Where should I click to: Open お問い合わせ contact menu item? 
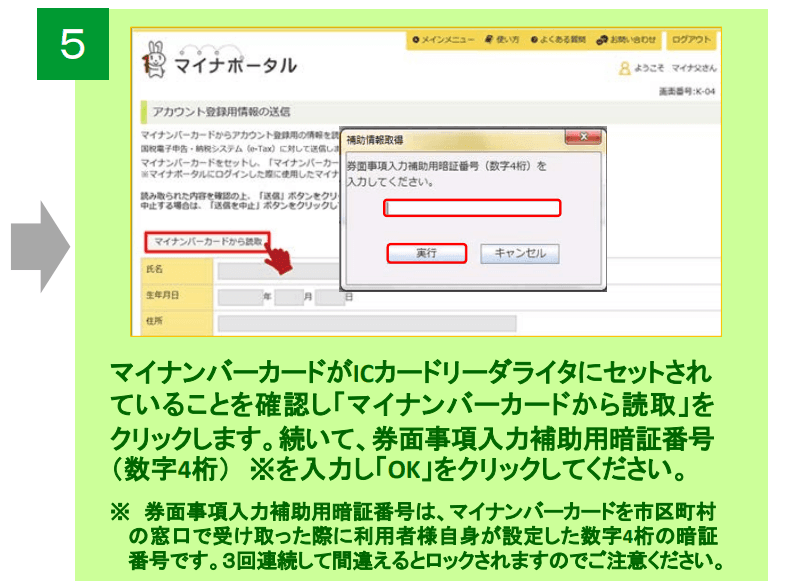(x=626, y=40)
